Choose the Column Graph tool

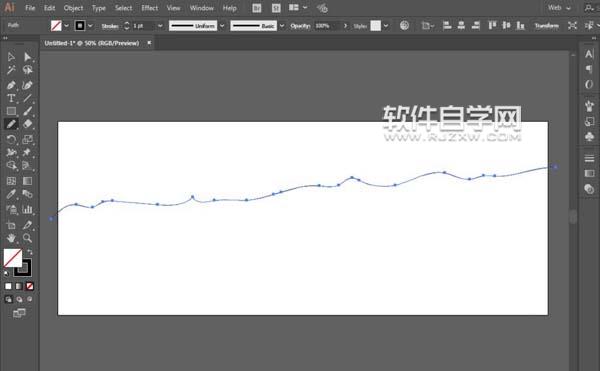pos(27,209)
